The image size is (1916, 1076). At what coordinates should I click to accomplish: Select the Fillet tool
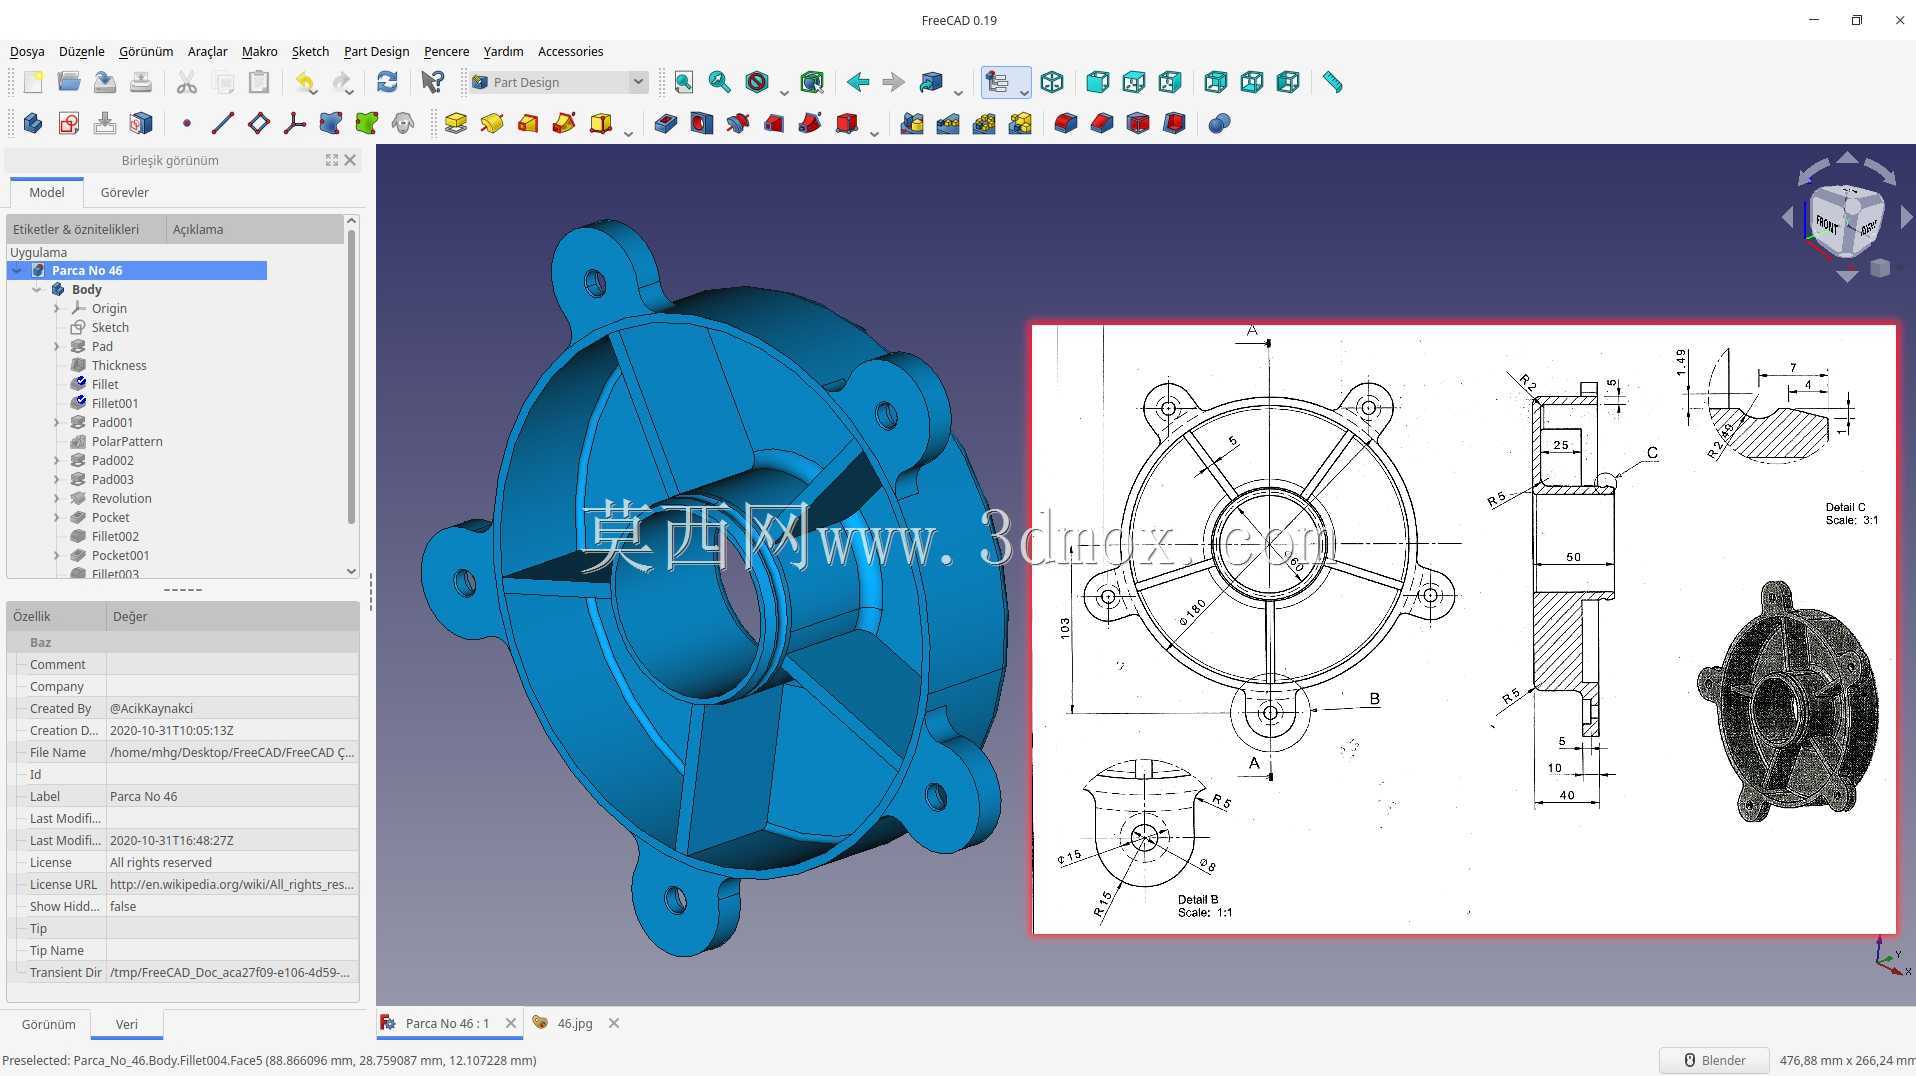click(x=1066, y=123)
